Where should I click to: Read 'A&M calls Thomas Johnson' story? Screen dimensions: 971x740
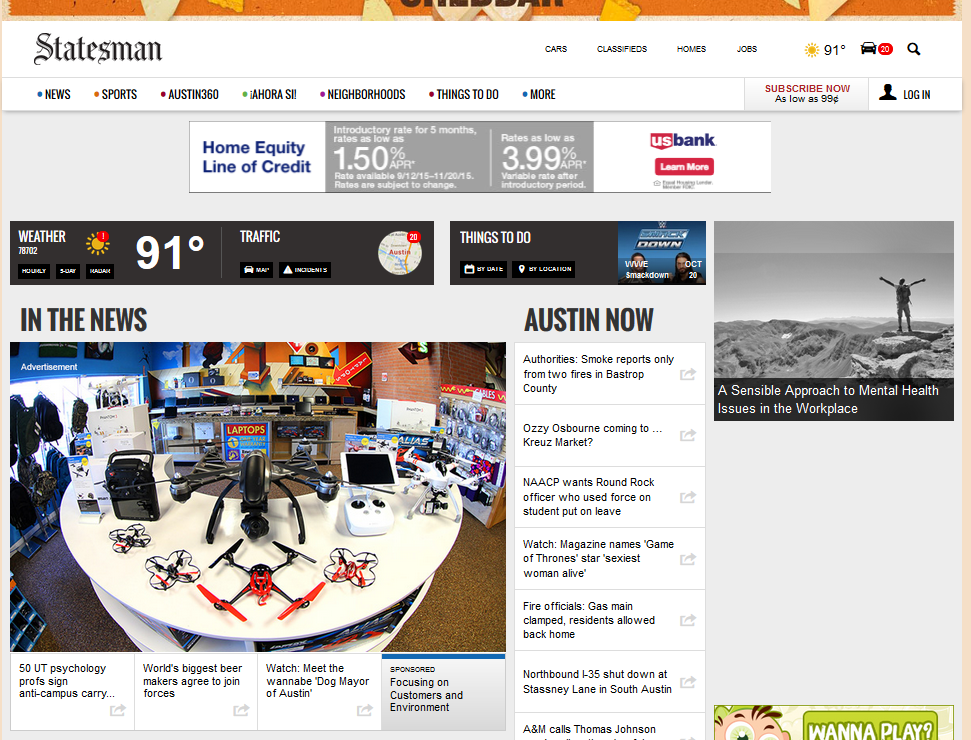[x=589, y=731]
